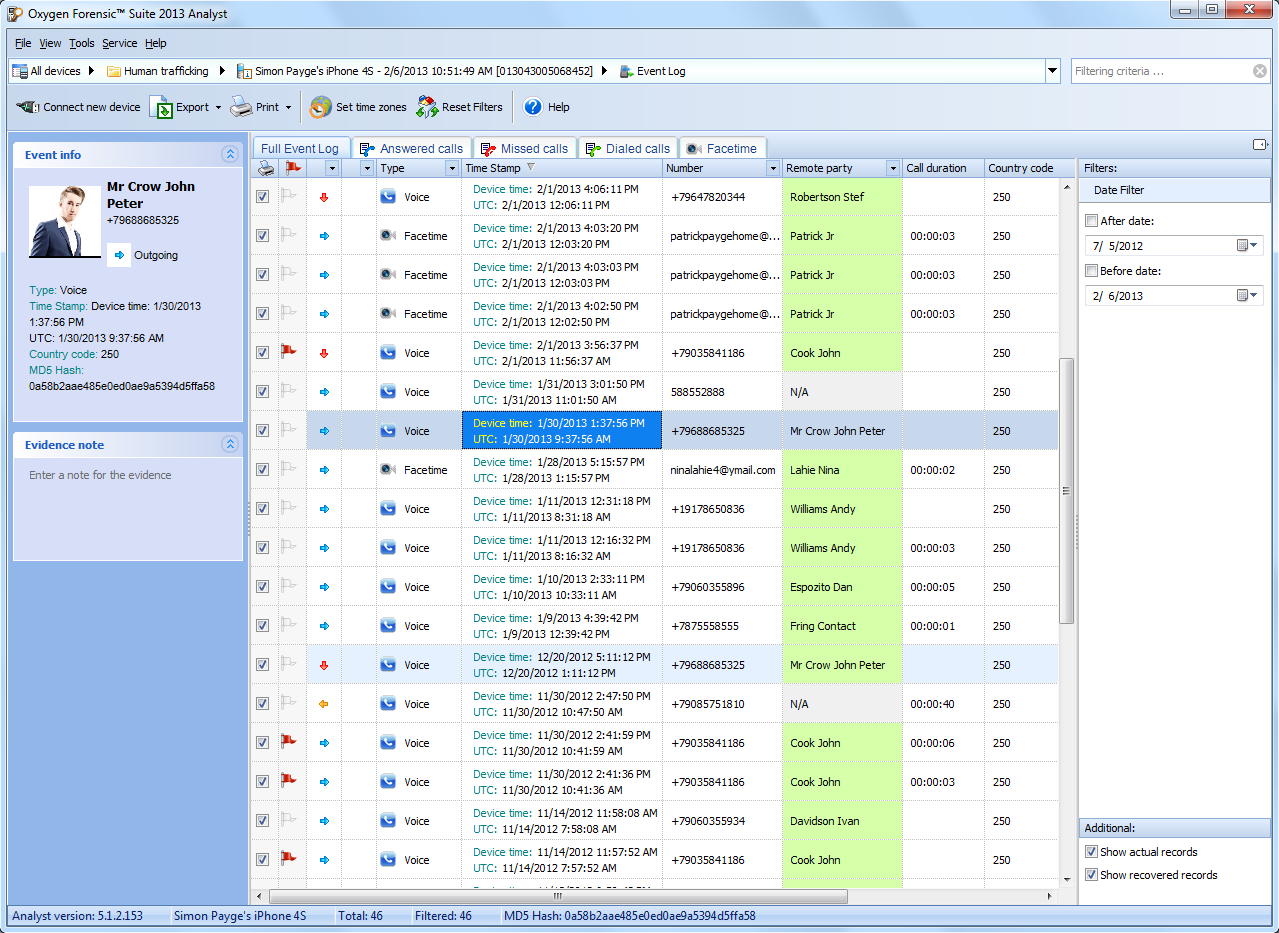Click the horizontal scrollbar of the event table
Image resolution: width=1279 pixels, height=933 pixels.
557,896
